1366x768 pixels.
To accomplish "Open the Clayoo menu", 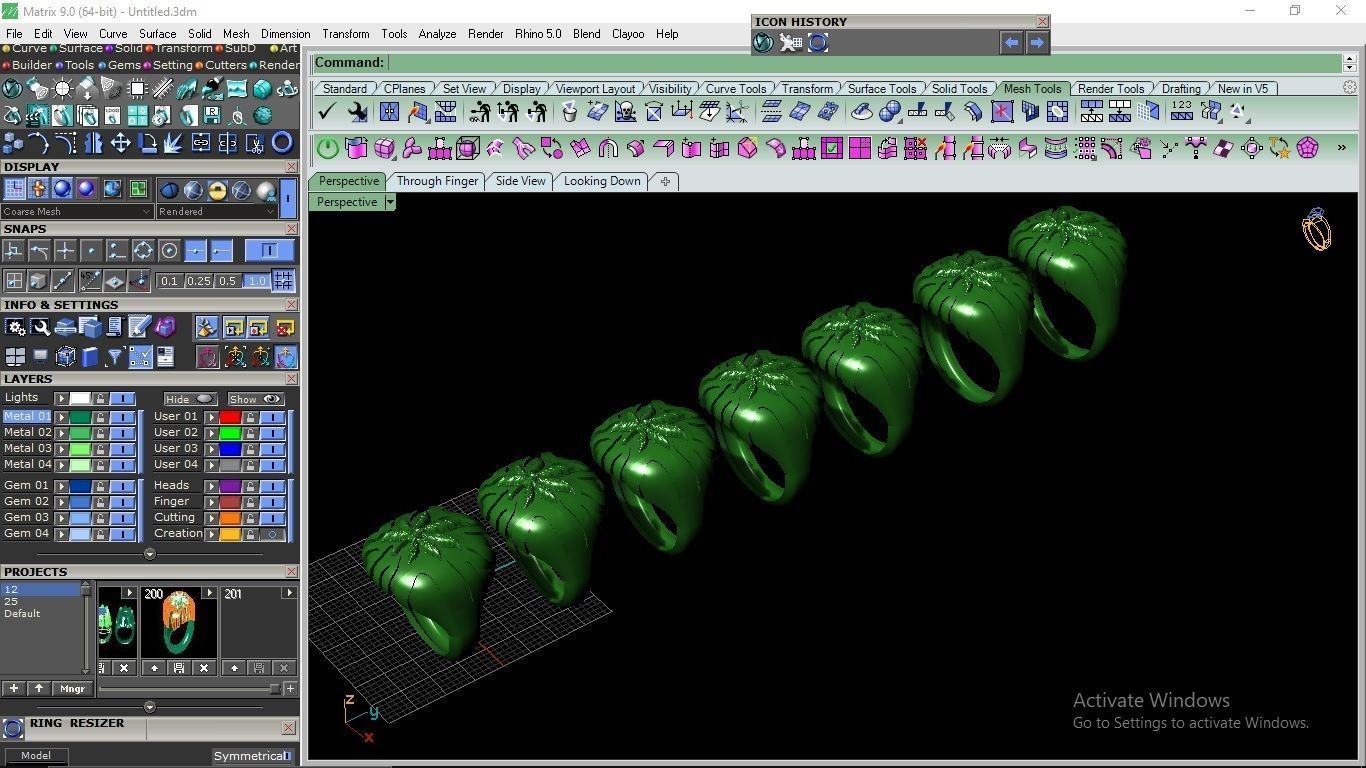I will (628, 33).
